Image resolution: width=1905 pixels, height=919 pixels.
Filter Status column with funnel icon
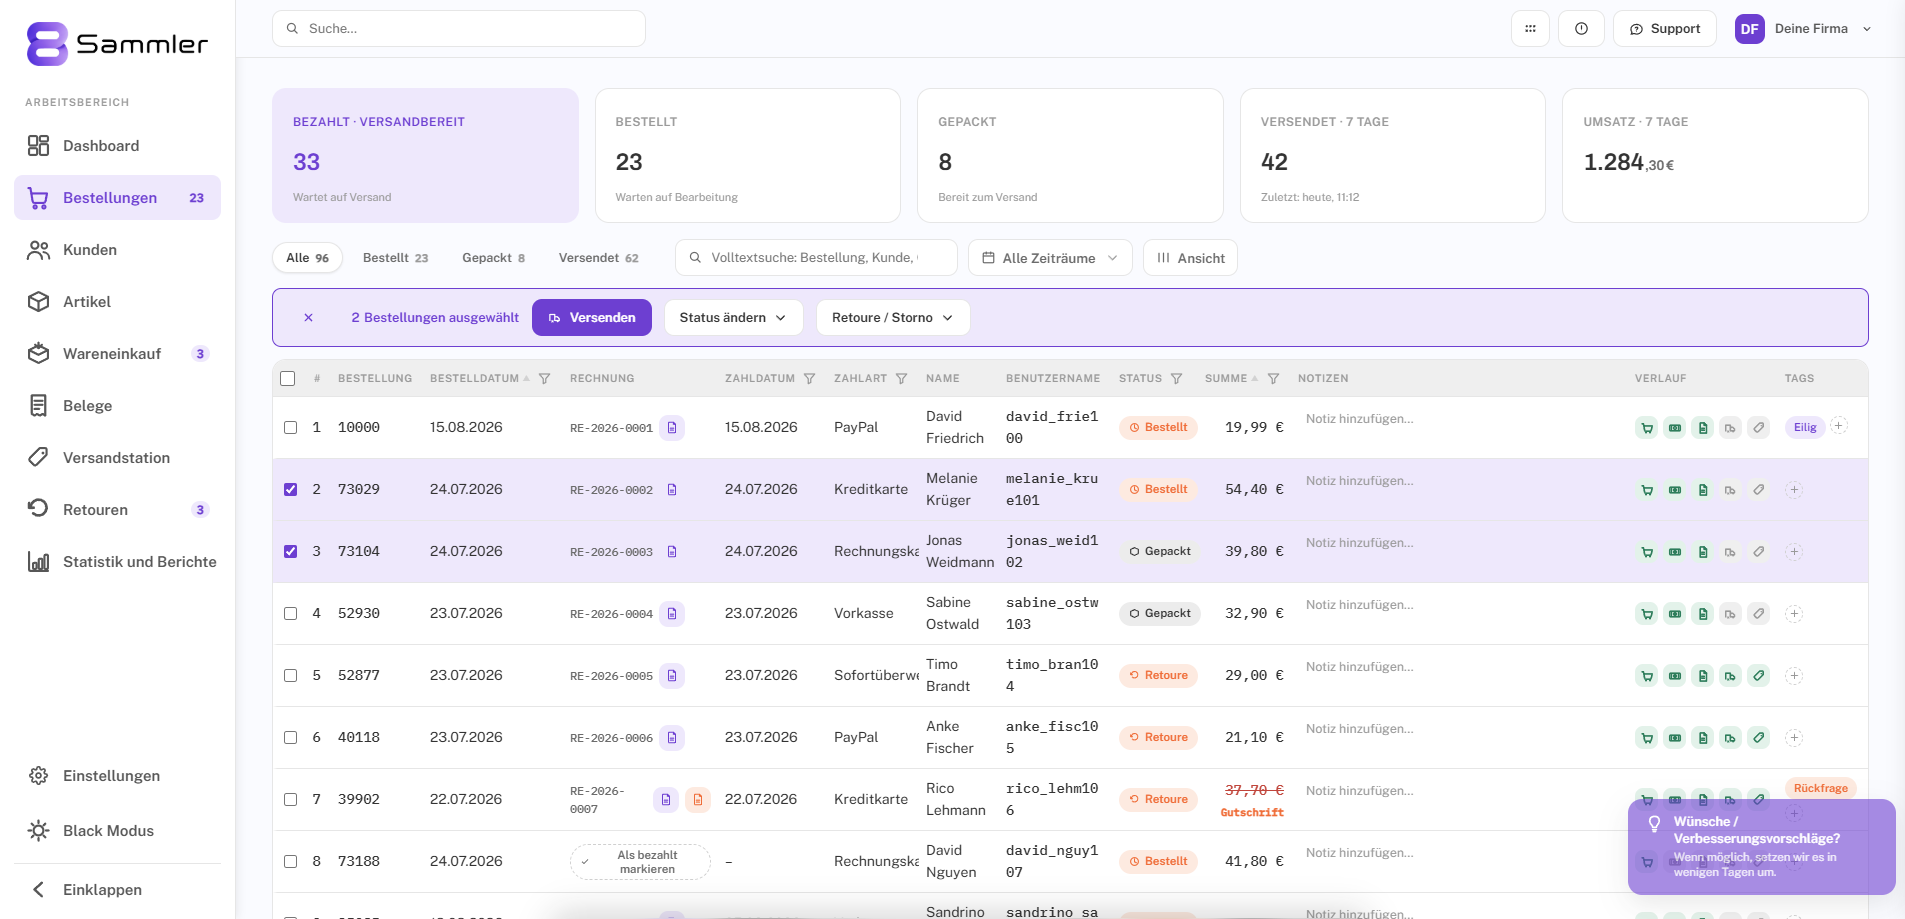1177,379
